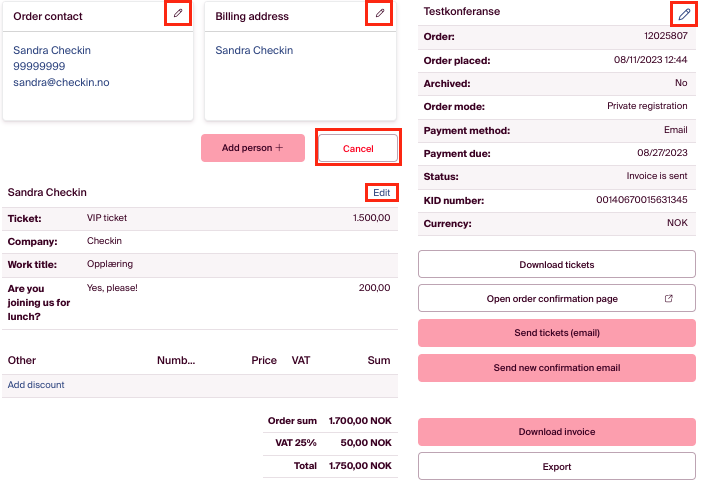
Task: Send tickets by email
Action: click(x=556, y=333)
